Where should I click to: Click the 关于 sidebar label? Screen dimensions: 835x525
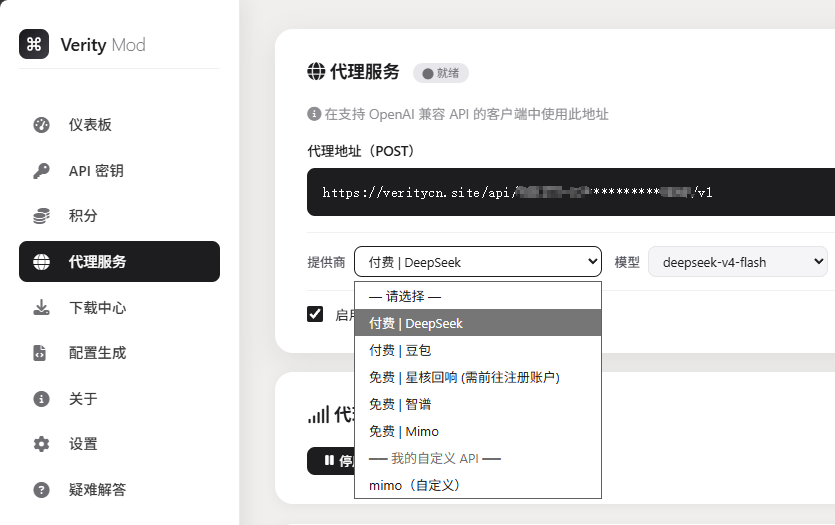pyautogui.click(x=83, y=399)
